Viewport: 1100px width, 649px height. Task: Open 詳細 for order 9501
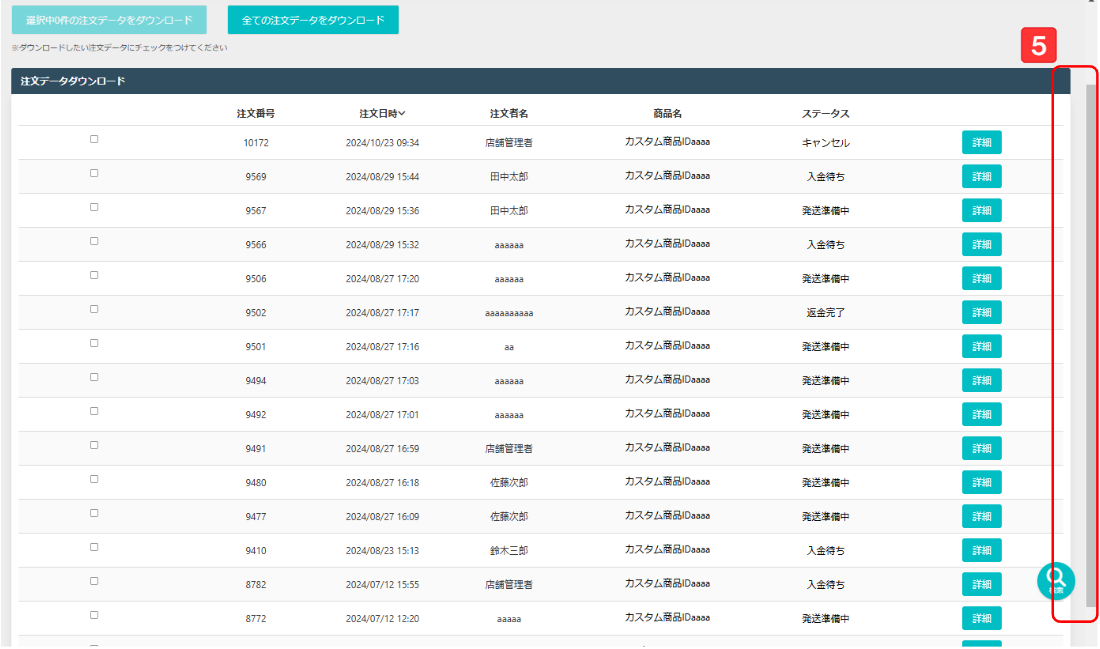pos(981,347)
